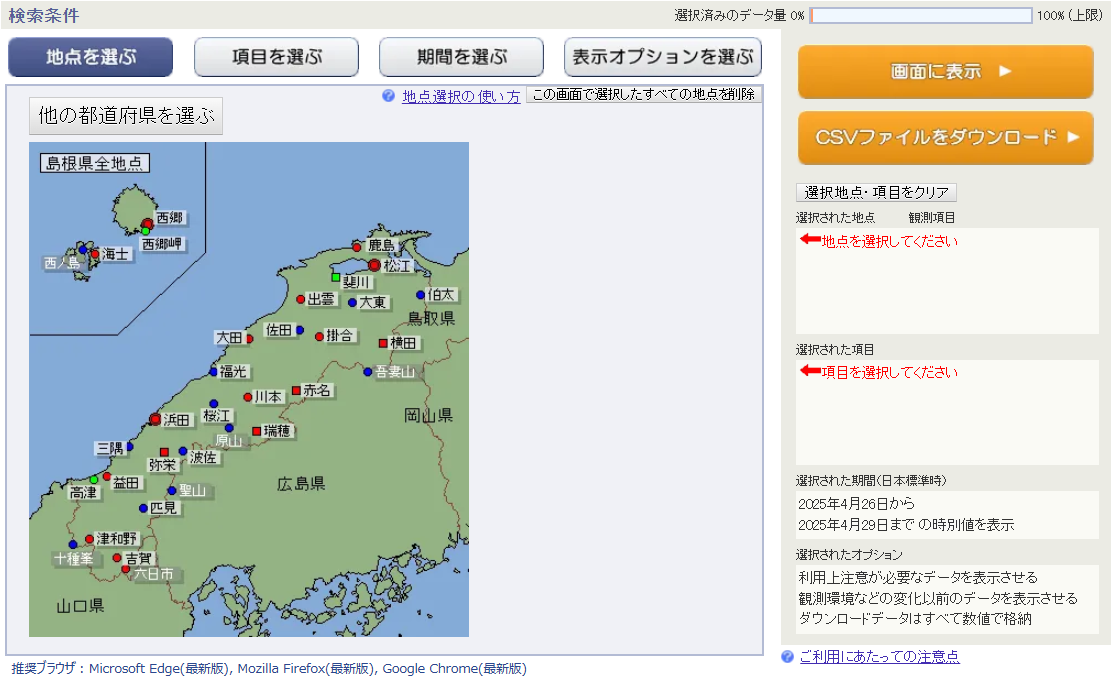The image size is (1112, 677).
Task: Select the 浜田 station red marker
Action: [155, 419]
